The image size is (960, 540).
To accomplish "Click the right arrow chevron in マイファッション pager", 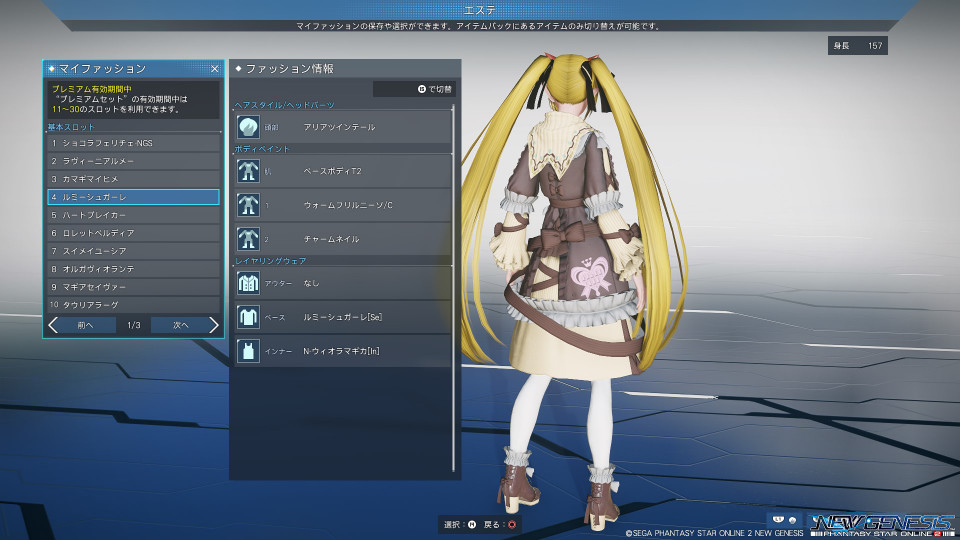I will pyautogui.click(x=213, y=325).
